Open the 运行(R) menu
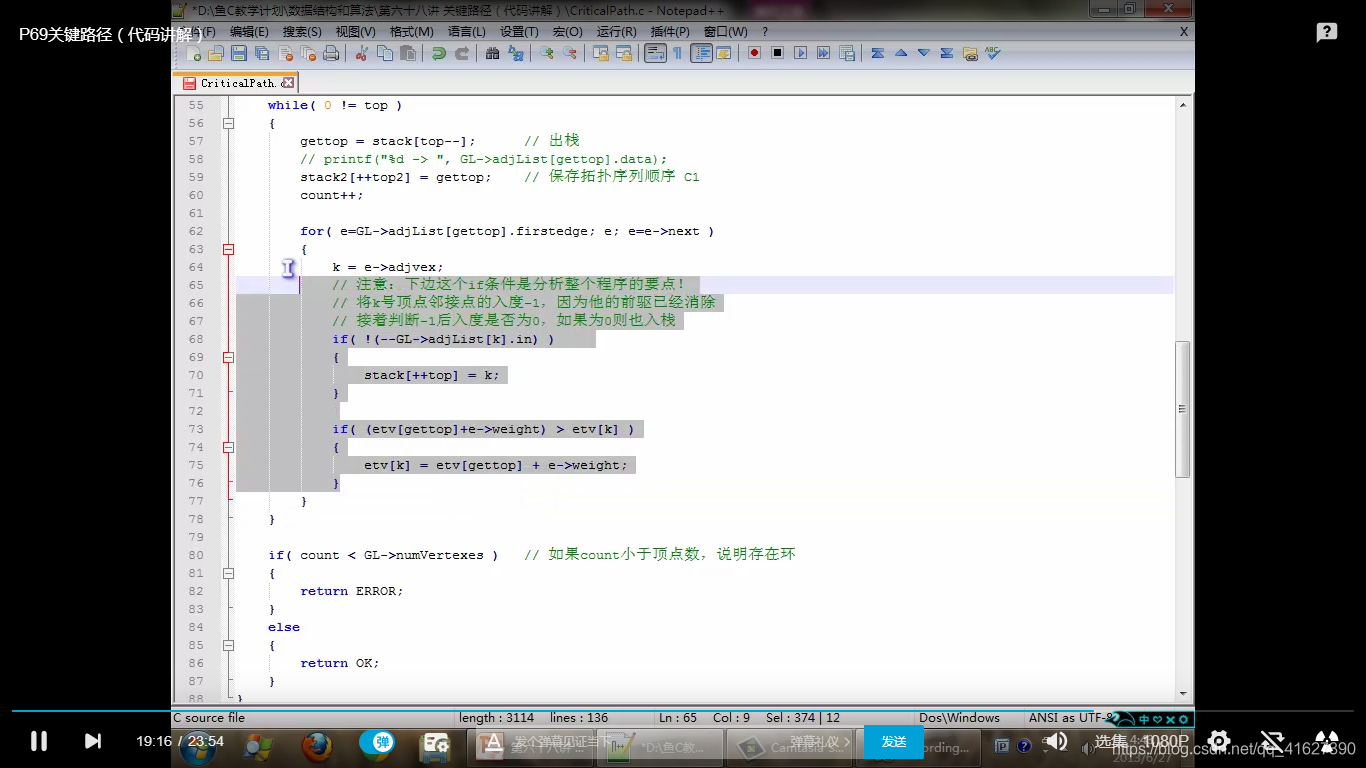Image resolution: width=1366 pixels, height=768 pixels. [617, 31]
